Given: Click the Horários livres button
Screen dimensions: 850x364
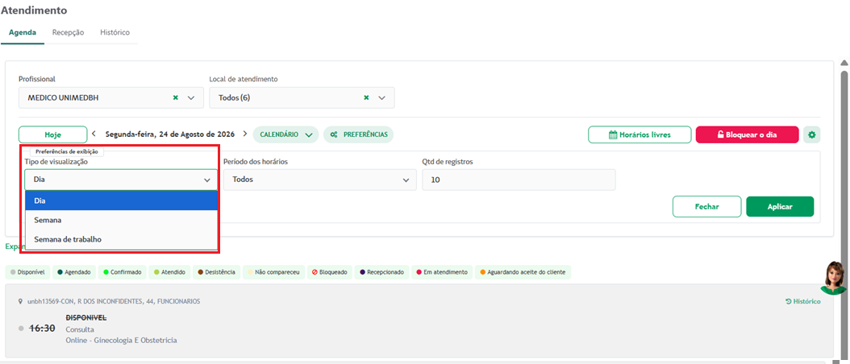Looking at the screenshot, I should (640, 135).
